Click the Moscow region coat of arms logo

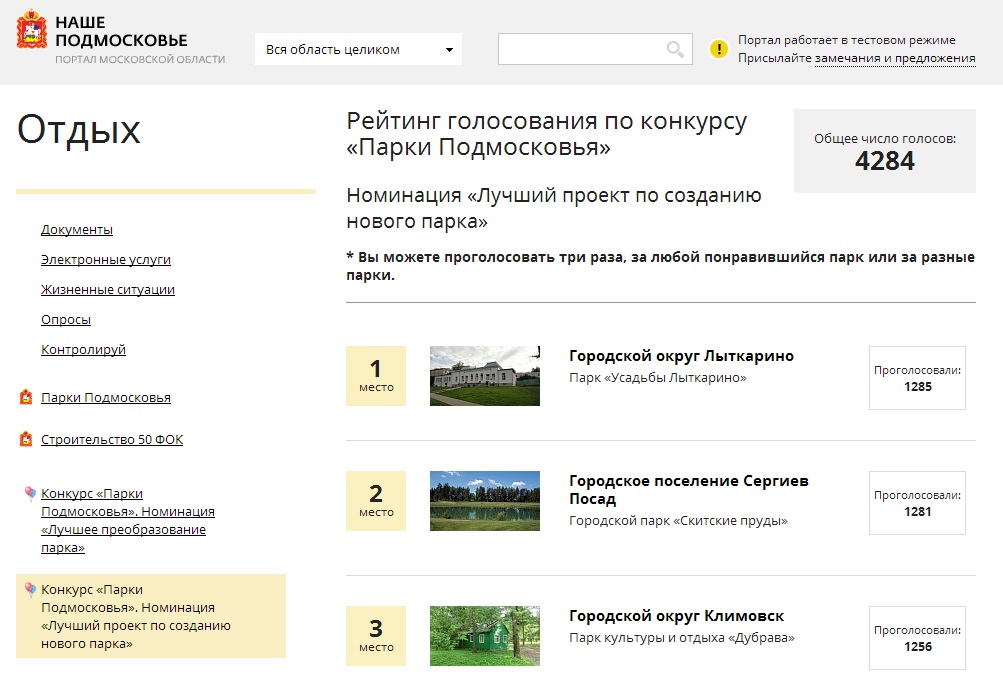tap(31, 31)
